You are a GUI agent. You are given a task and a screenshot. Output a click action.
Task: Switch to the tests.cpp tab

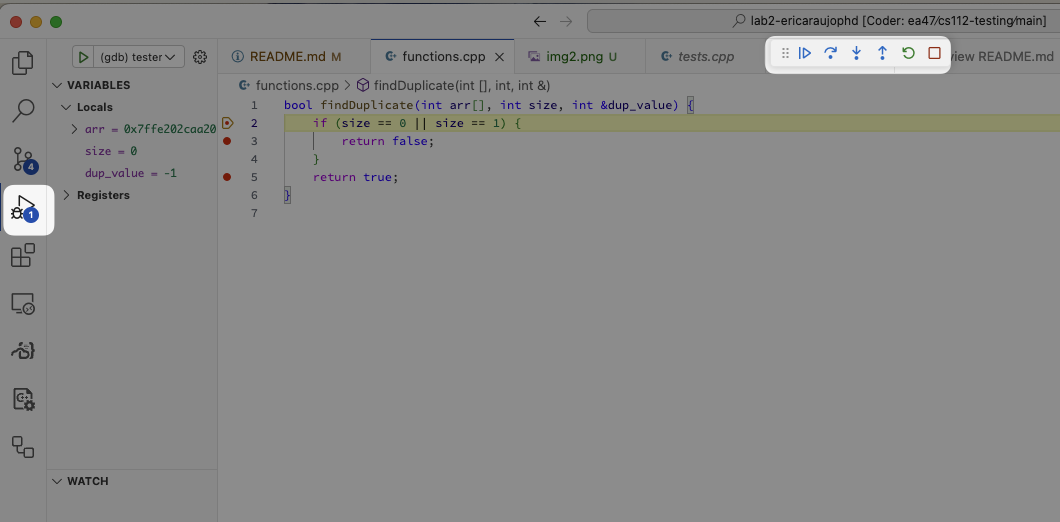tap(705, 57)
